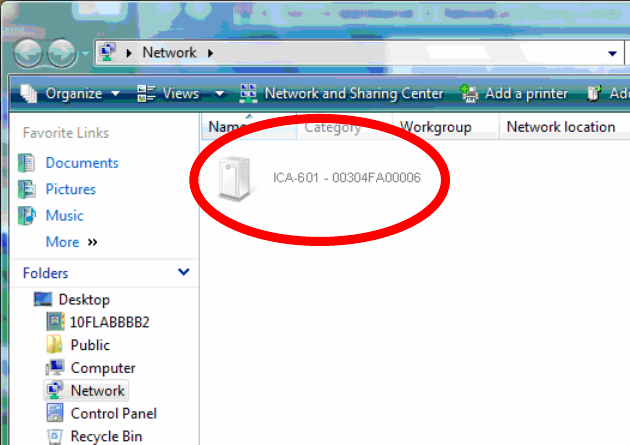Open address bar history dropdown arrow

612,53
